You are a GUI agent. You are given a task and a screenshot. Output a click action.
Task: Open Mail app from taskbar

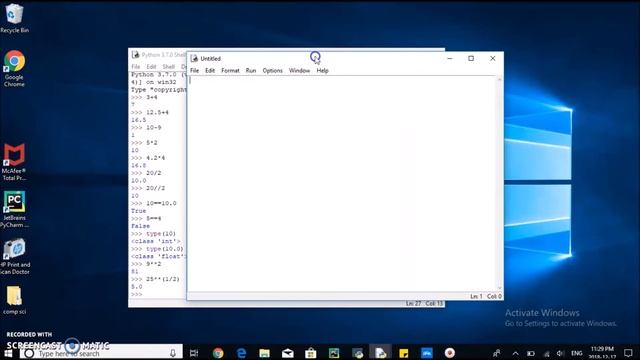point(288,353)
